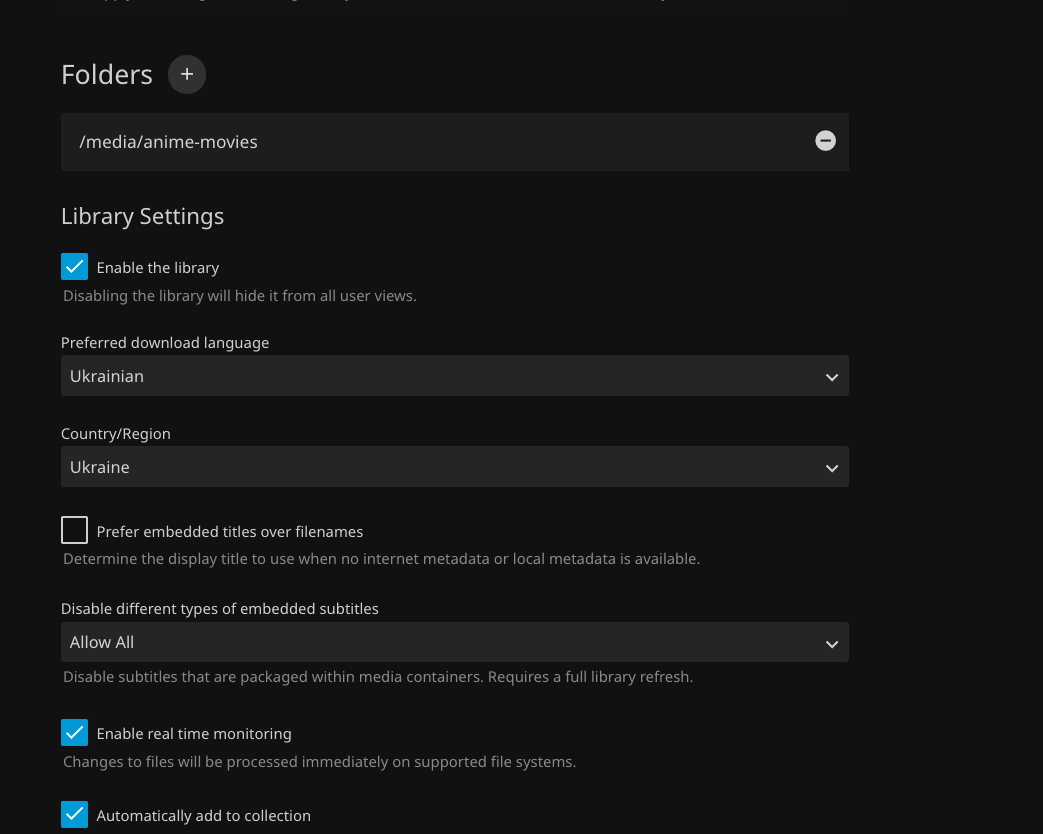This screenshot has height=834, width=1043.
Task: Click the chevron arrow in the Ukrainian language field
Action: tap(831, 377)
